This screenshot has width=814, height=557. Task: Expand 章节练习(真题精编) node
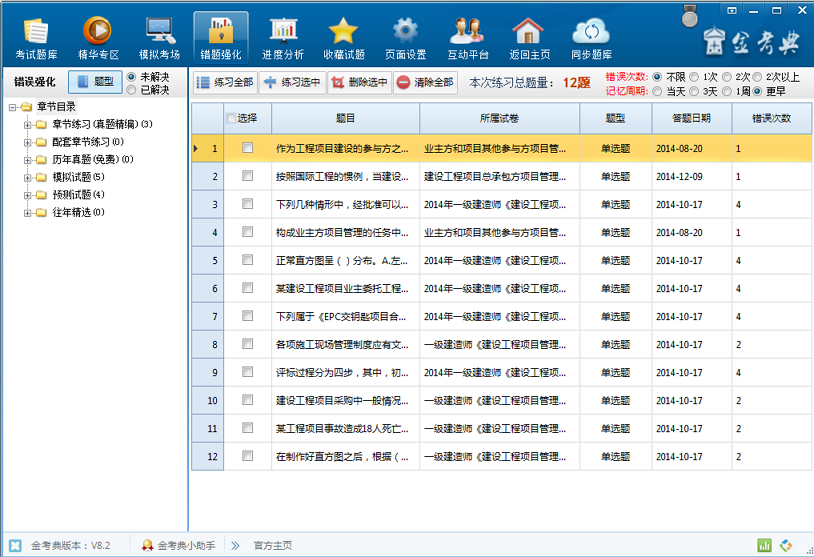pyautogui.click(x=28, y=125)
